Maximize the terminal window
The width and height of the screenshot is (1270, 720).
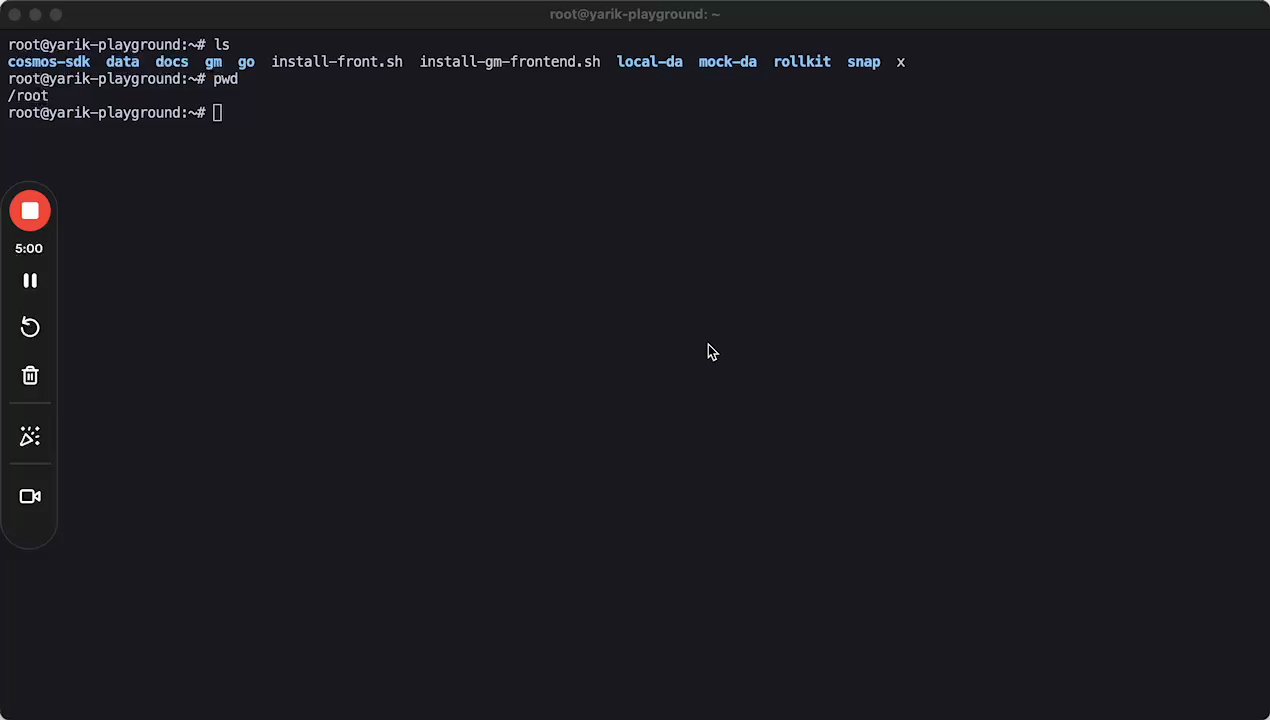coord(56,14)
